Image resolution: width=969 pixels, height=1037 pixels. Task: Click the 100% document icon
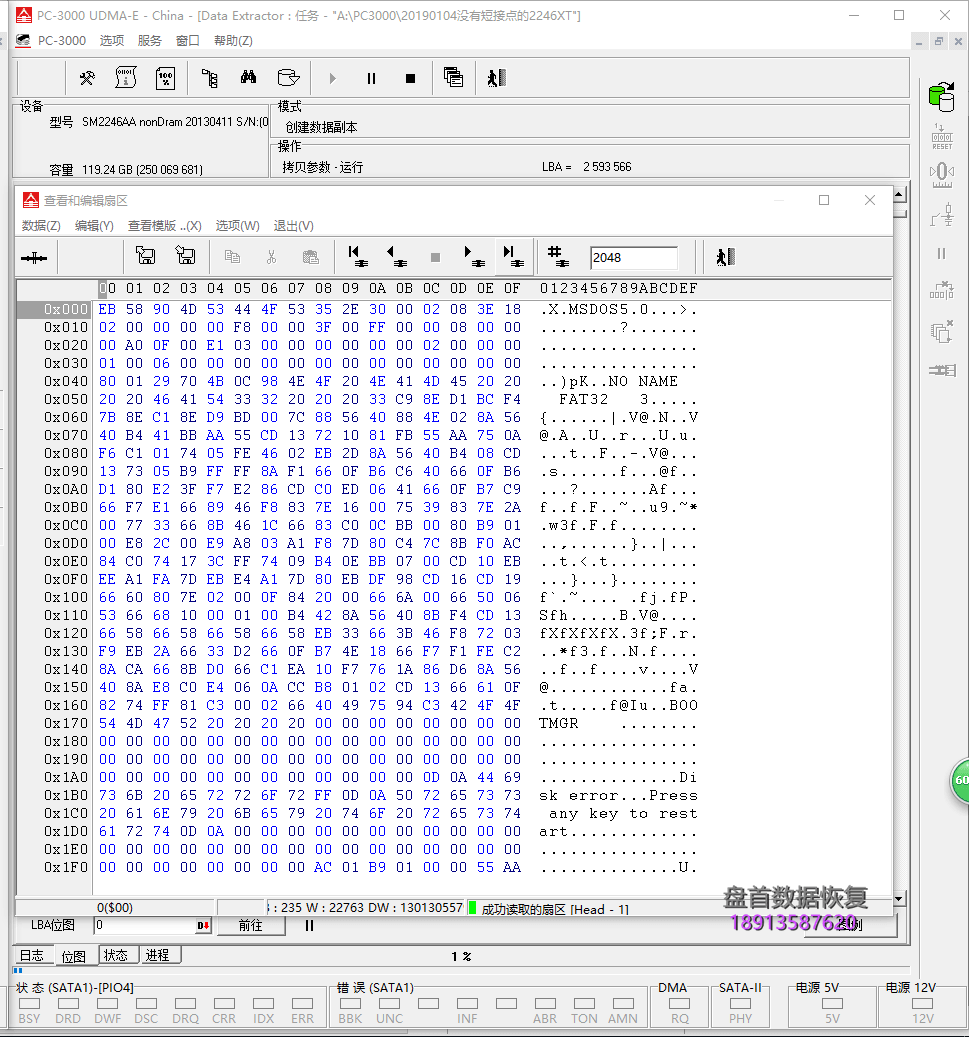pos(165,79)
